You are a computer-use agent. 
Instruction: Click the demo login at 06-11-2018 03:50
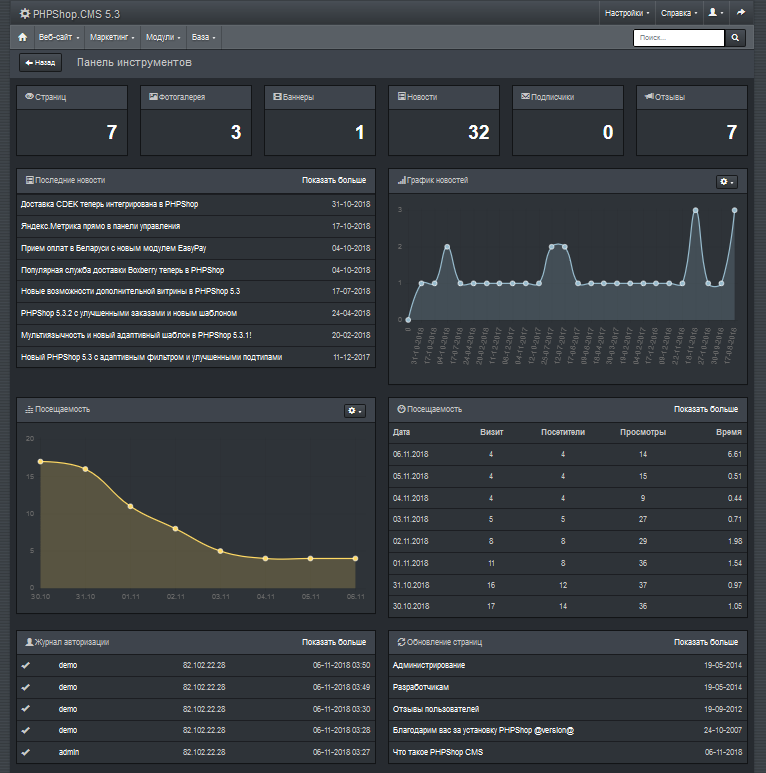(68, 666)
